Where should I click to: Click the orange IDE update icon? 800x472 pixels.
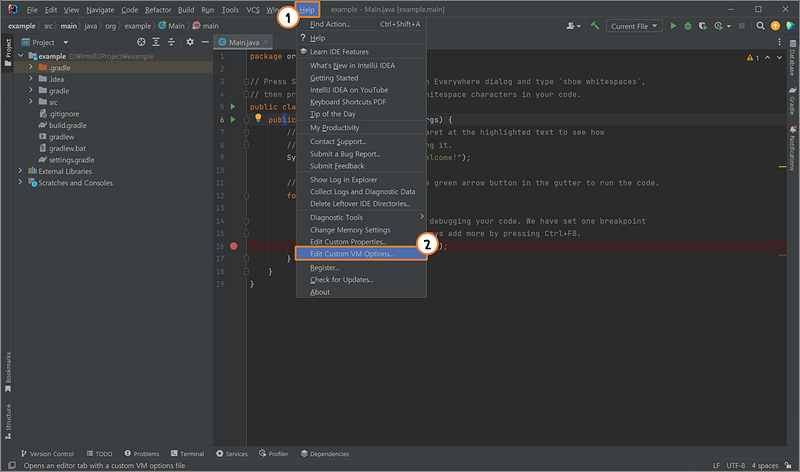point(775,26)
